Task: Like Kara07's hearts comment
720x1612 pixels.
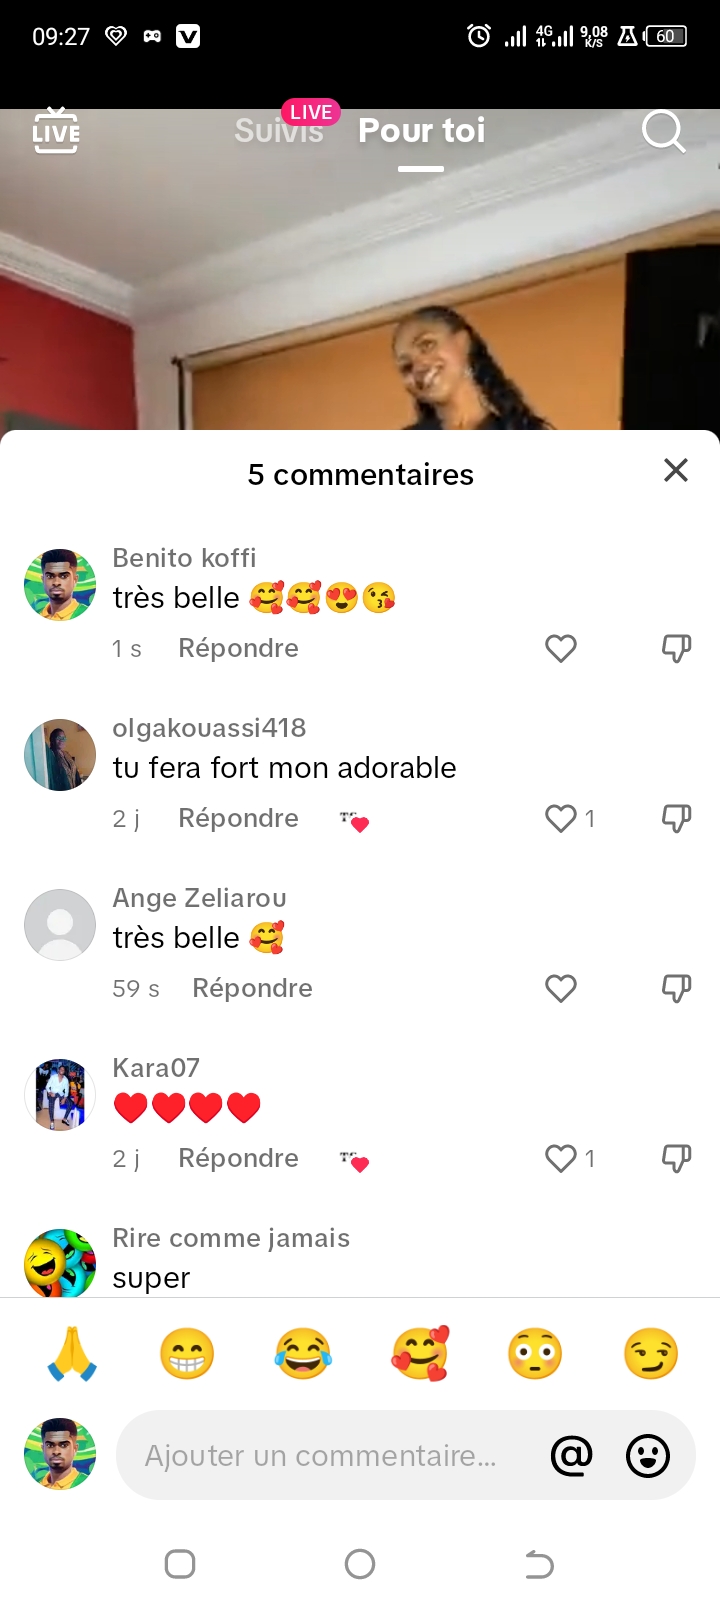Action: 561,1159
